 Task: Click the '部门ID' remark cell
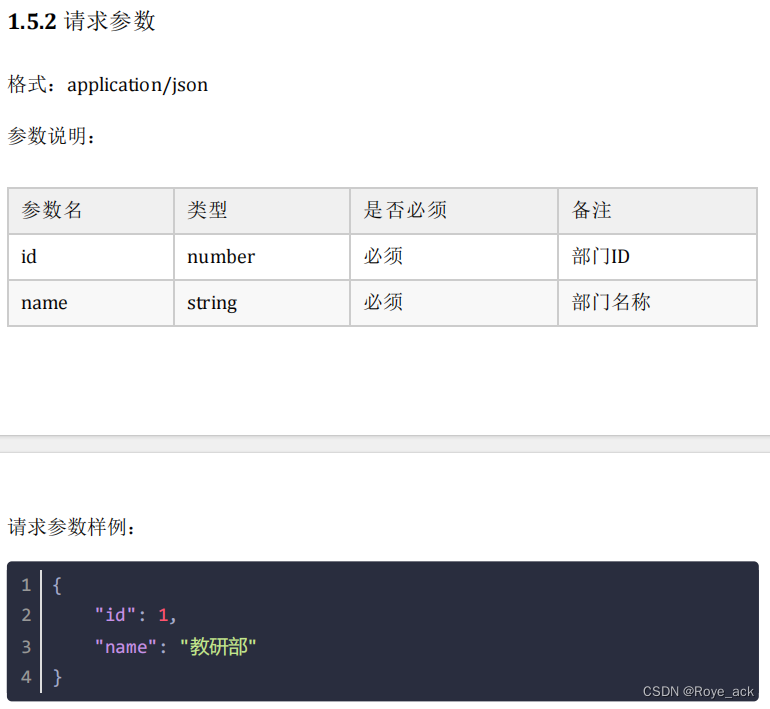pyautogui.click(x=658, y=257)
